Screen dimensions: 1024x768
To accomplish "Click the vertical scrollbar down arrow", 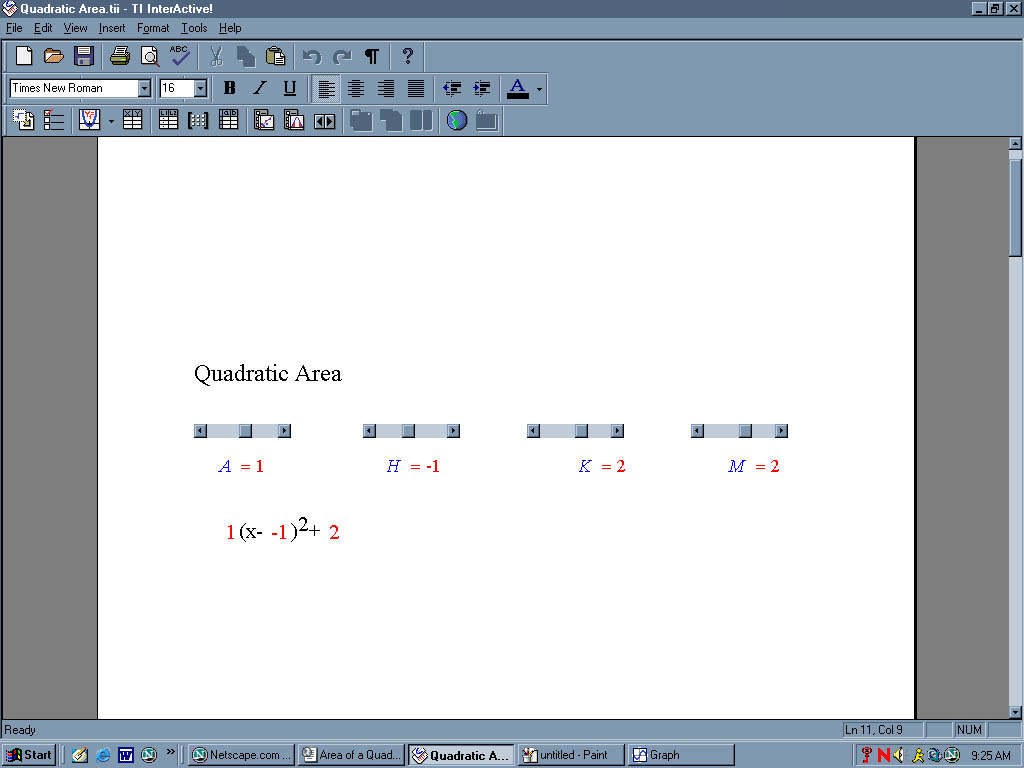I will click(1015, 711).
